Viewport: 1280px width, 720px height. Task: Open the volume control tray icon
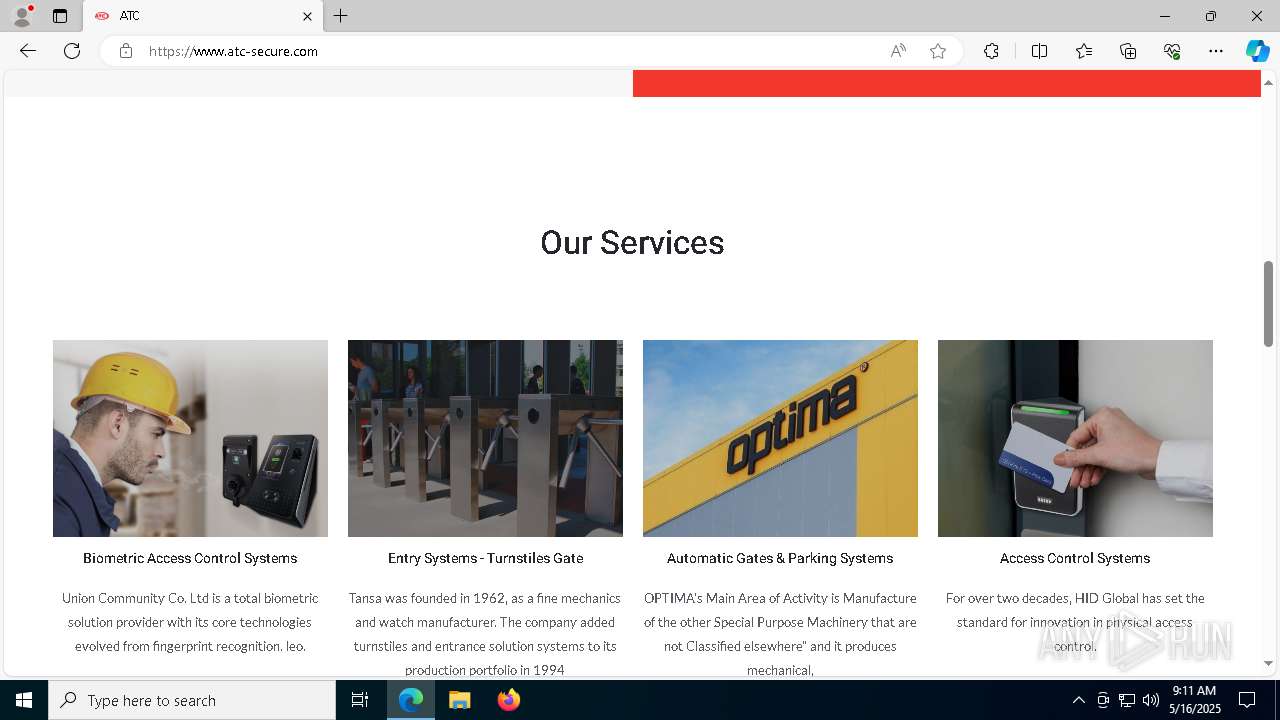point(1150,700)
